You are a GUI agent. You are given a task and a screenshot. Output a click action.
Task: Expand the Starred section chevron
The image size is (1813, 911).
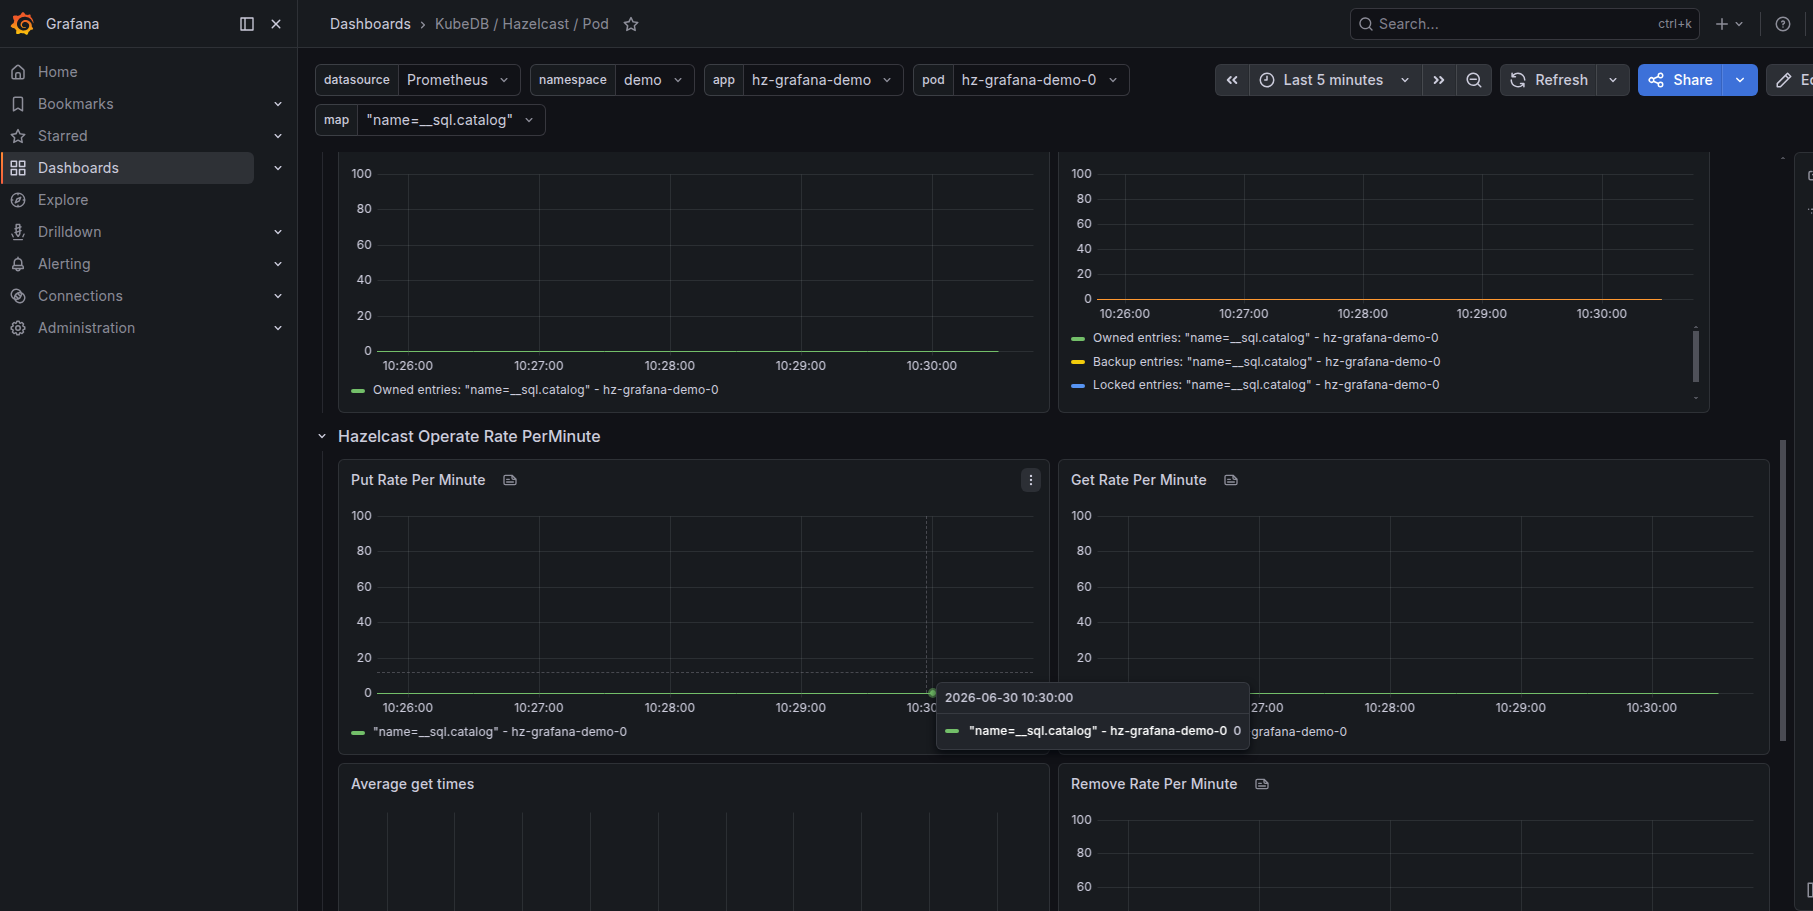click(x=278, y=136)
